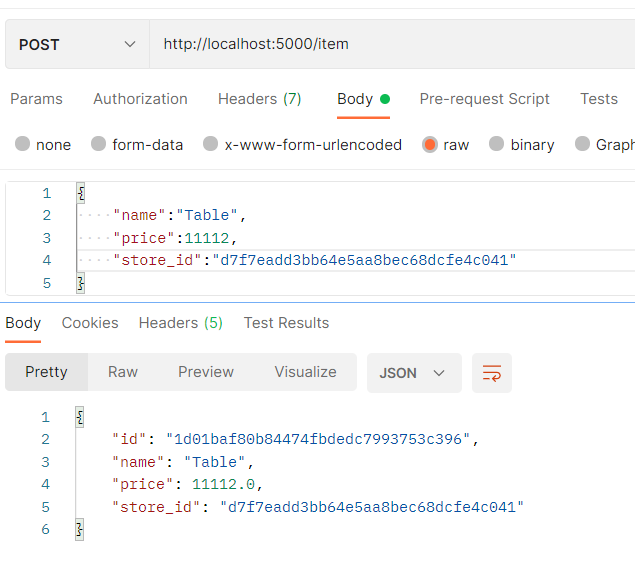Select the none body type
This screenshot has height=569, width=635.
[43, 145]
